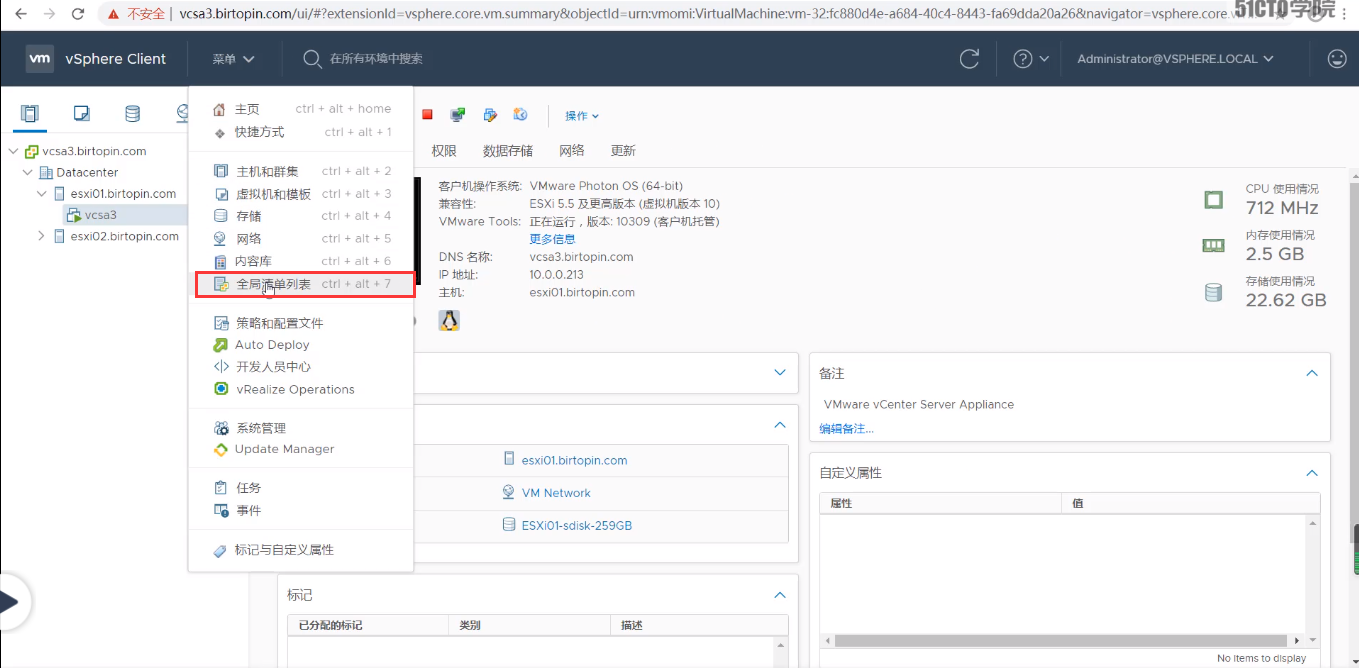
Task: Select 网络 entry in the dropdown menu
Action: coord(301,239)
